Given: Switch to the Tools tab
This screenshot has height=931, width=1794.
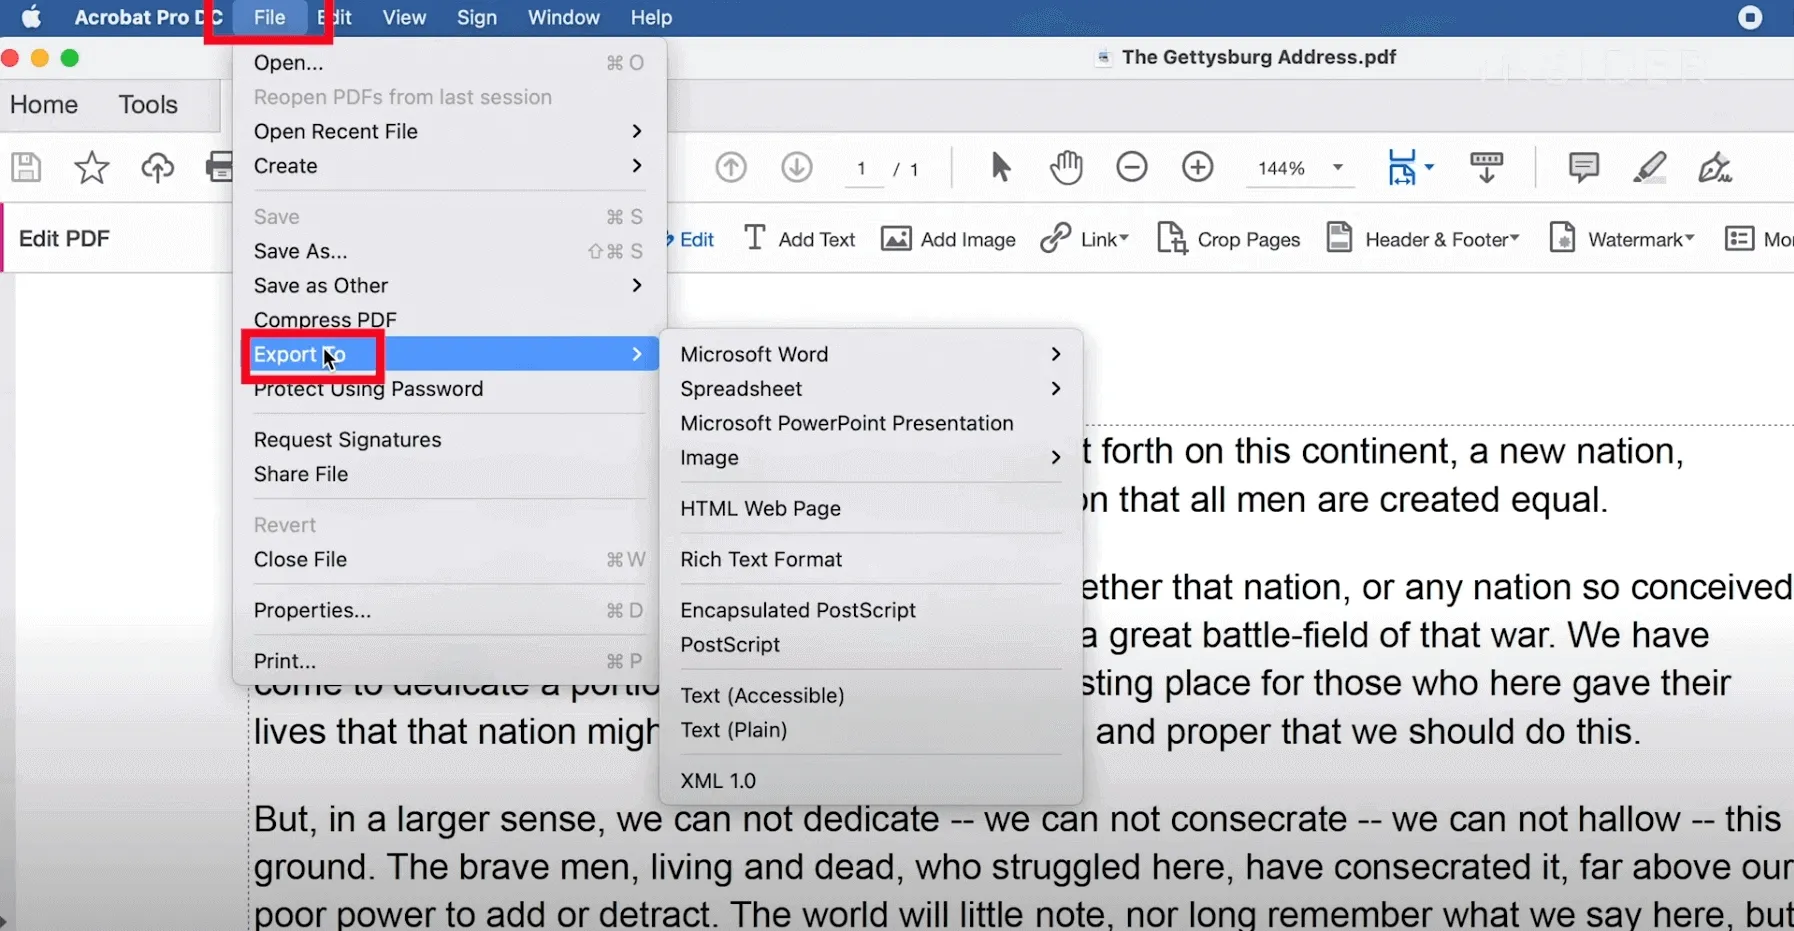Looking at the screenshot, I should coord(148,104).
